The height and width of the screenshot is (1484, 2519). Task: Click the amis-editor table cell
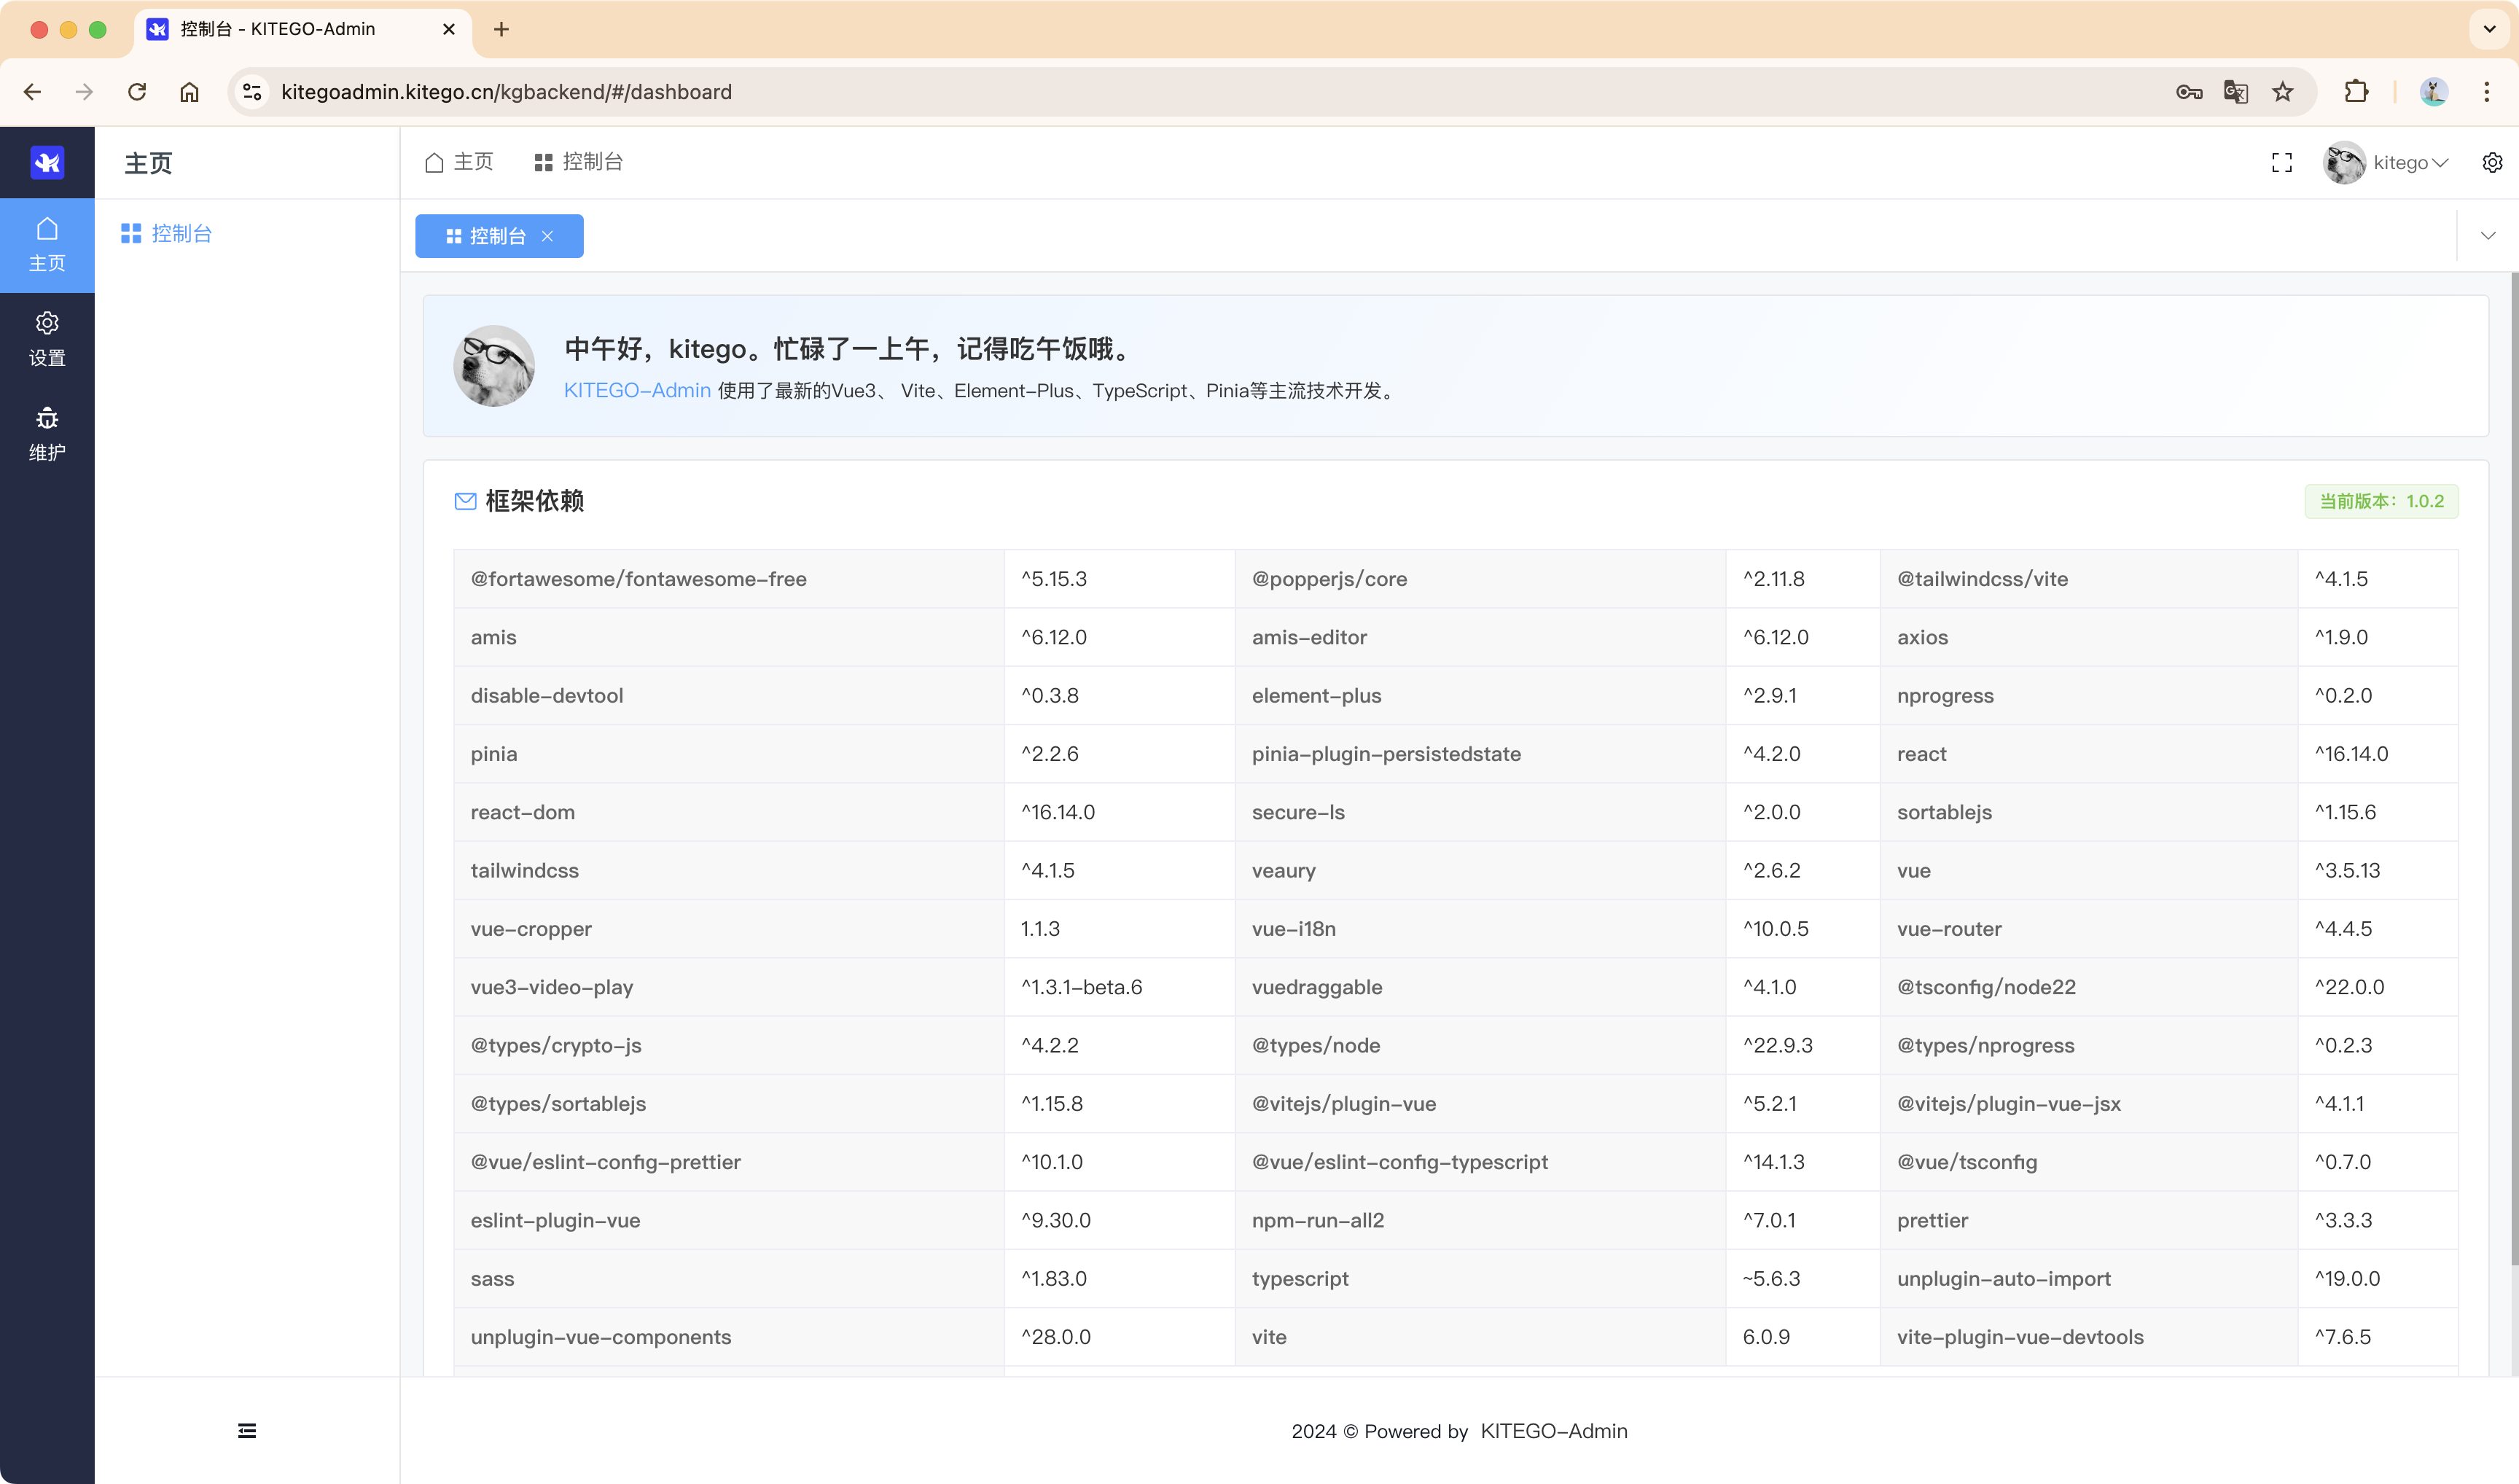[1480, 637]
